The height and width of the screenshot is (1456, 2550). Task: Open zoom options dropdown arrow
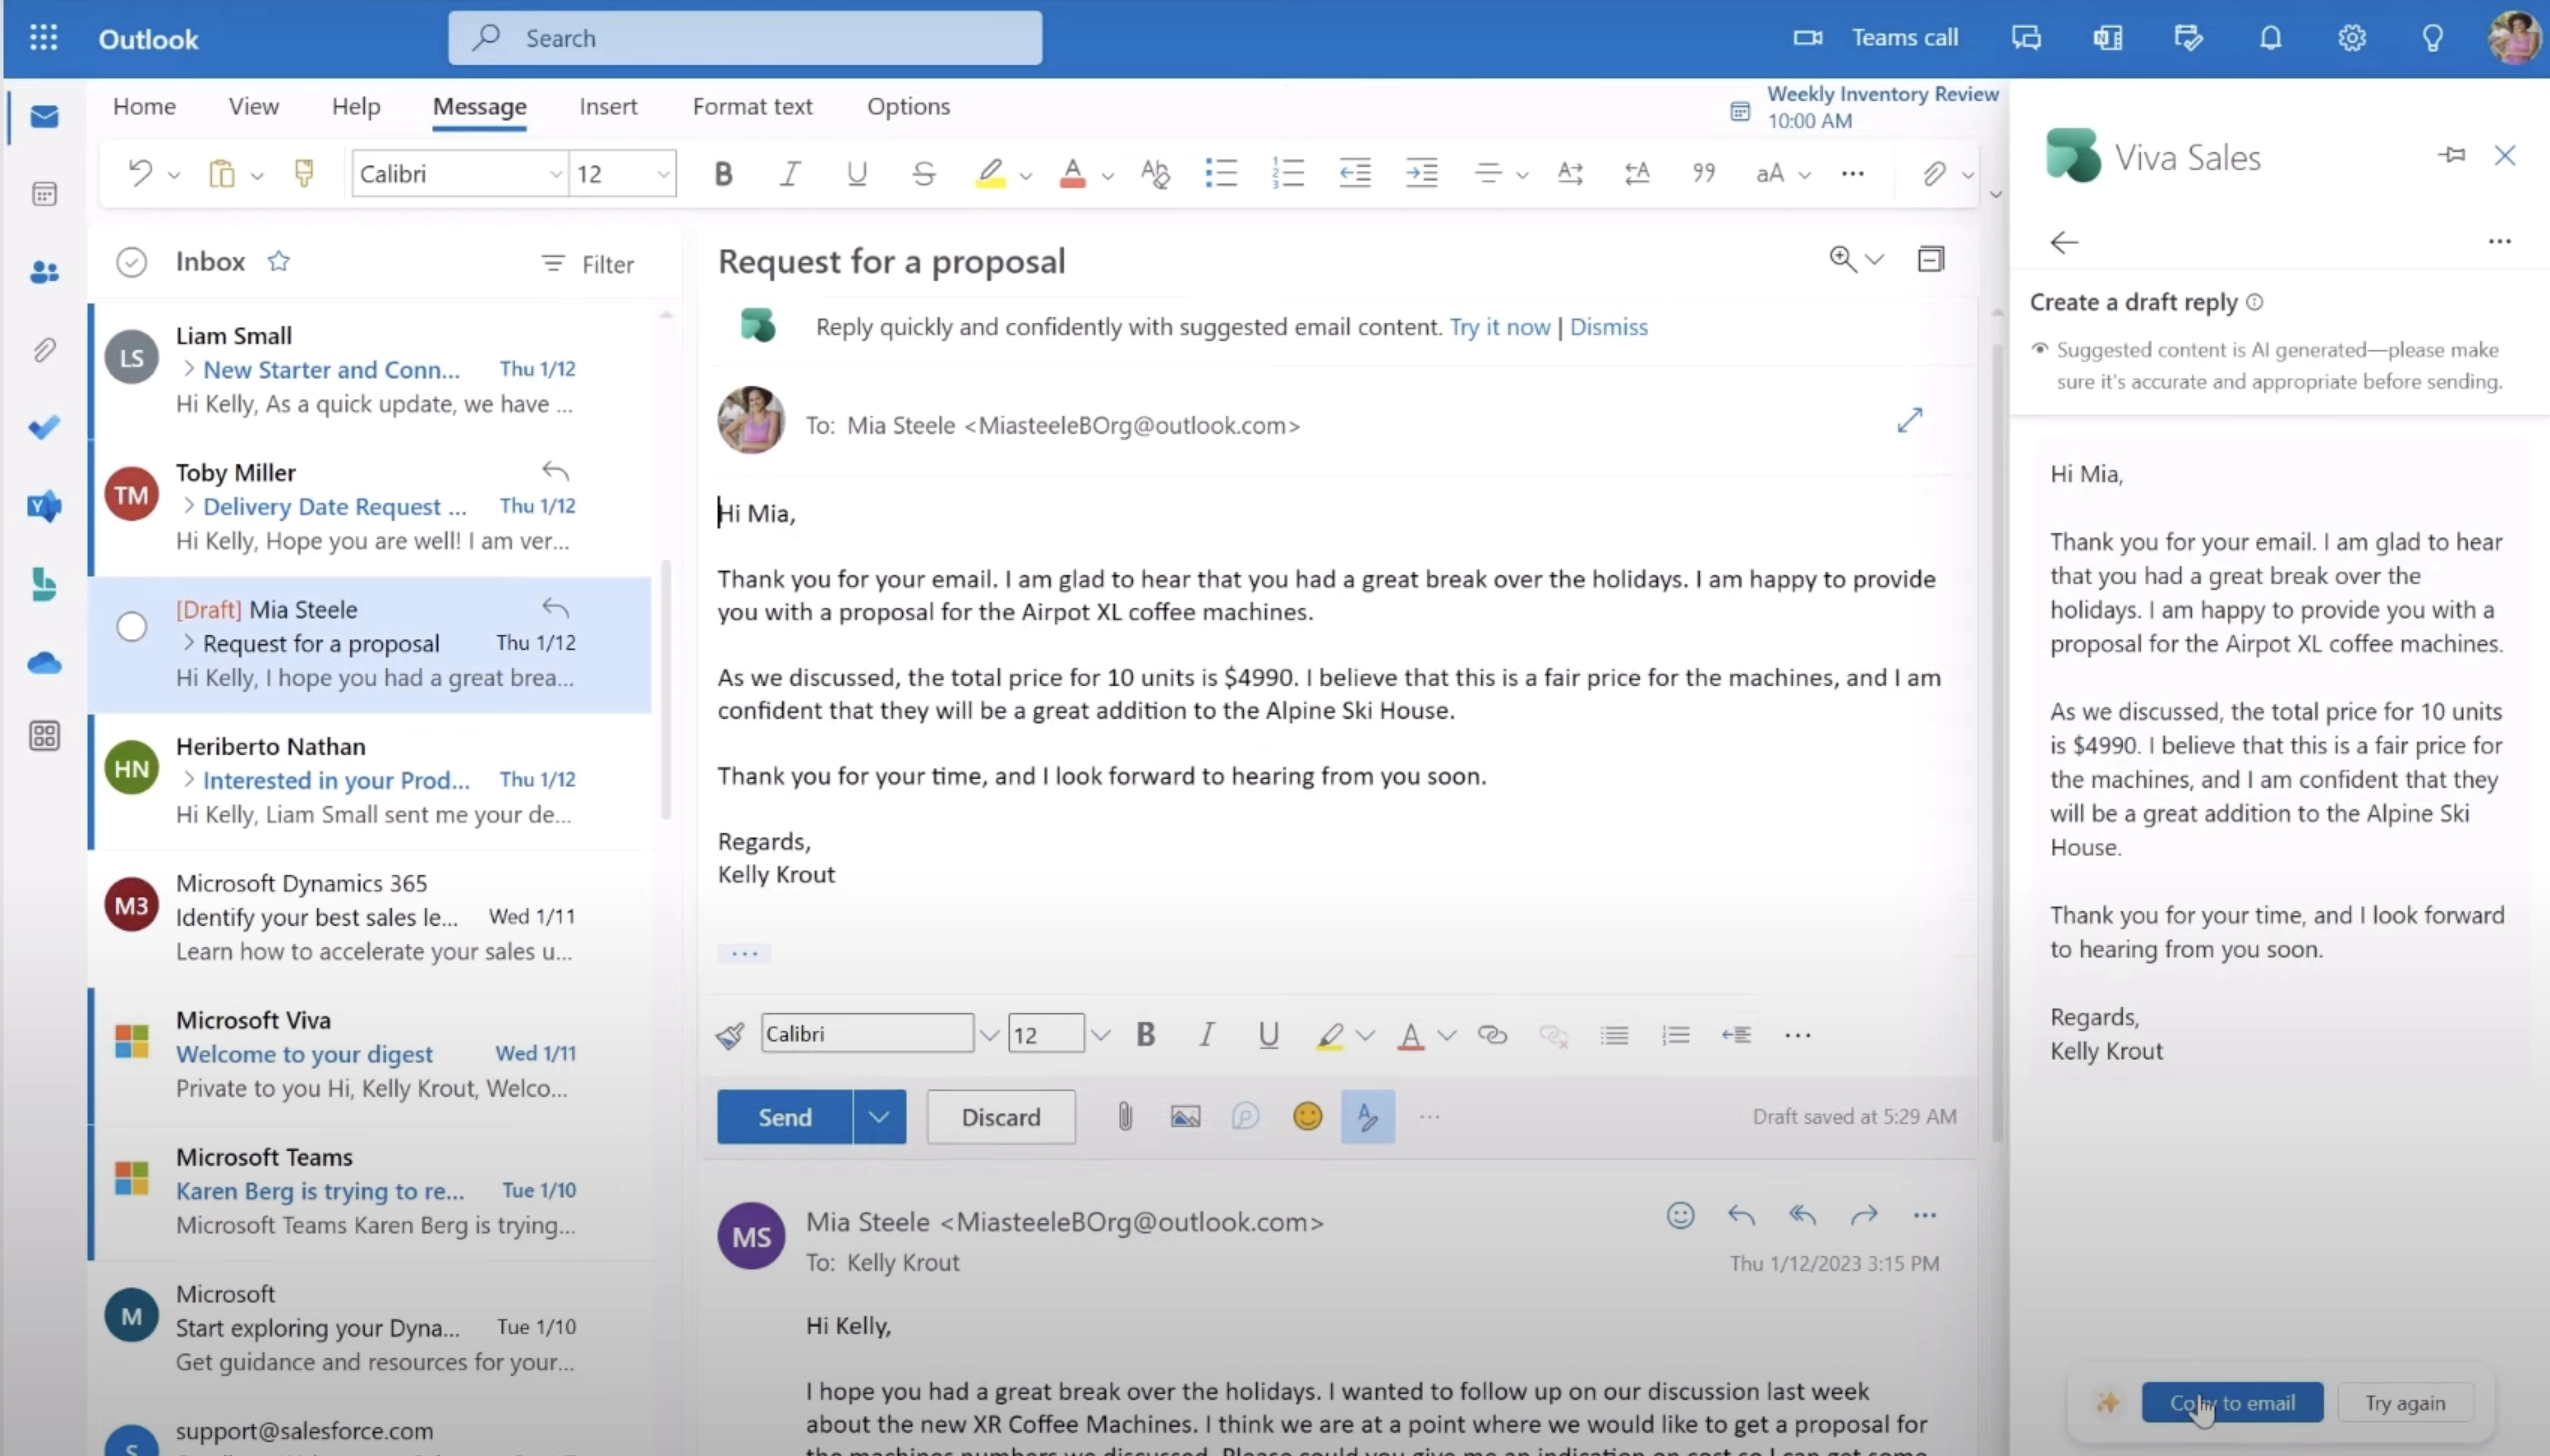tap(1875, 260)
